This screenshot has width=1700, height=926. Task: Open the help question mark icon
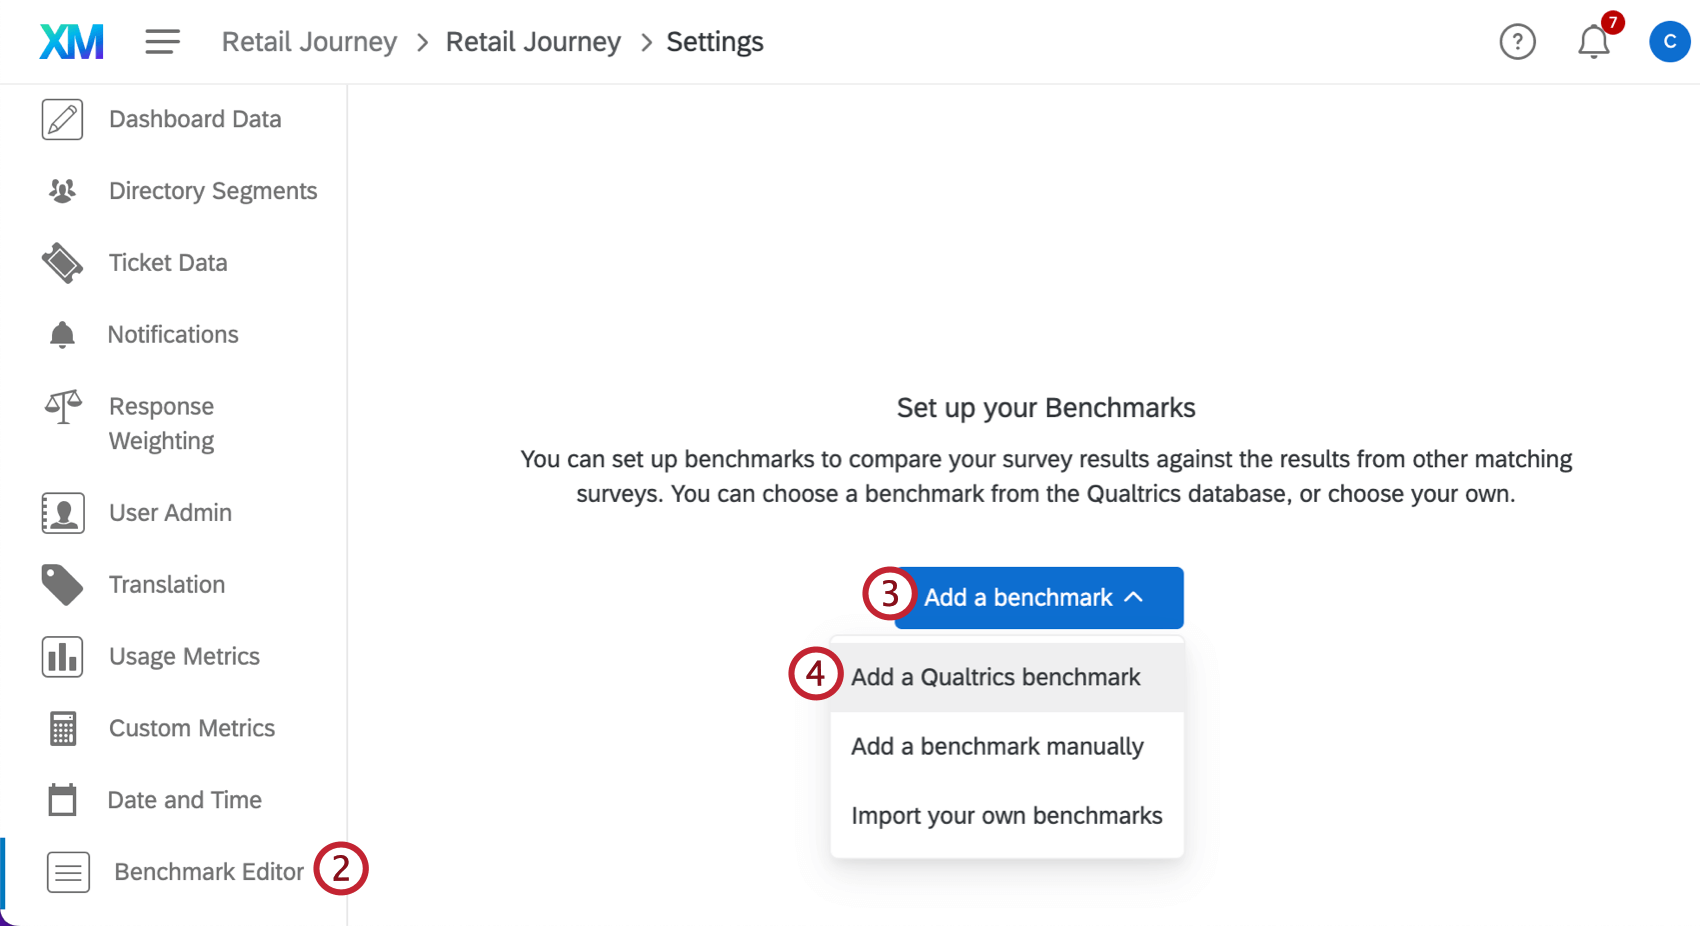pyautogui.click(x=1517, y=42)
